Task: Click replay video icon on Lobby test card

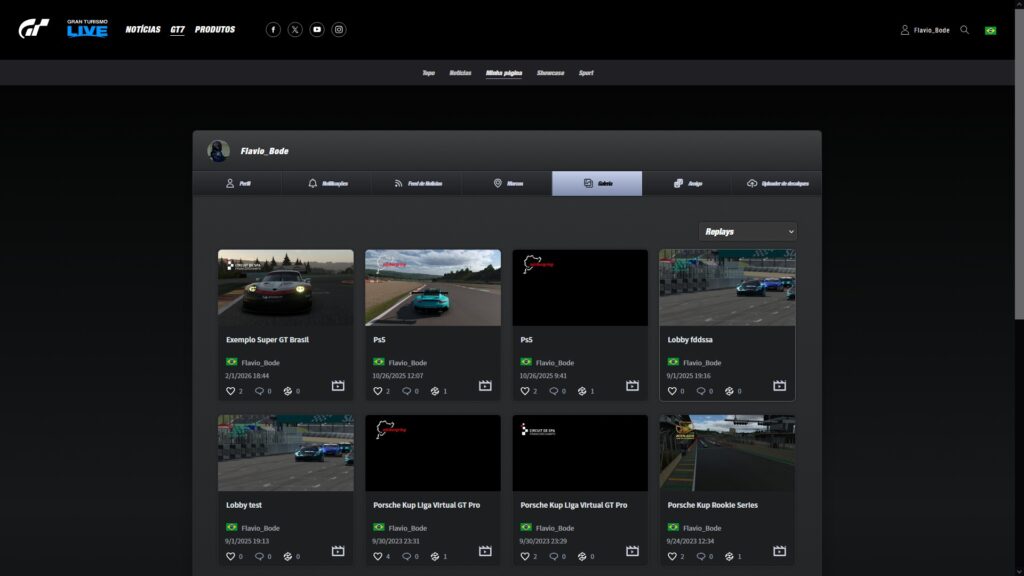Action: pyautogui.click(x=338, y=551)
